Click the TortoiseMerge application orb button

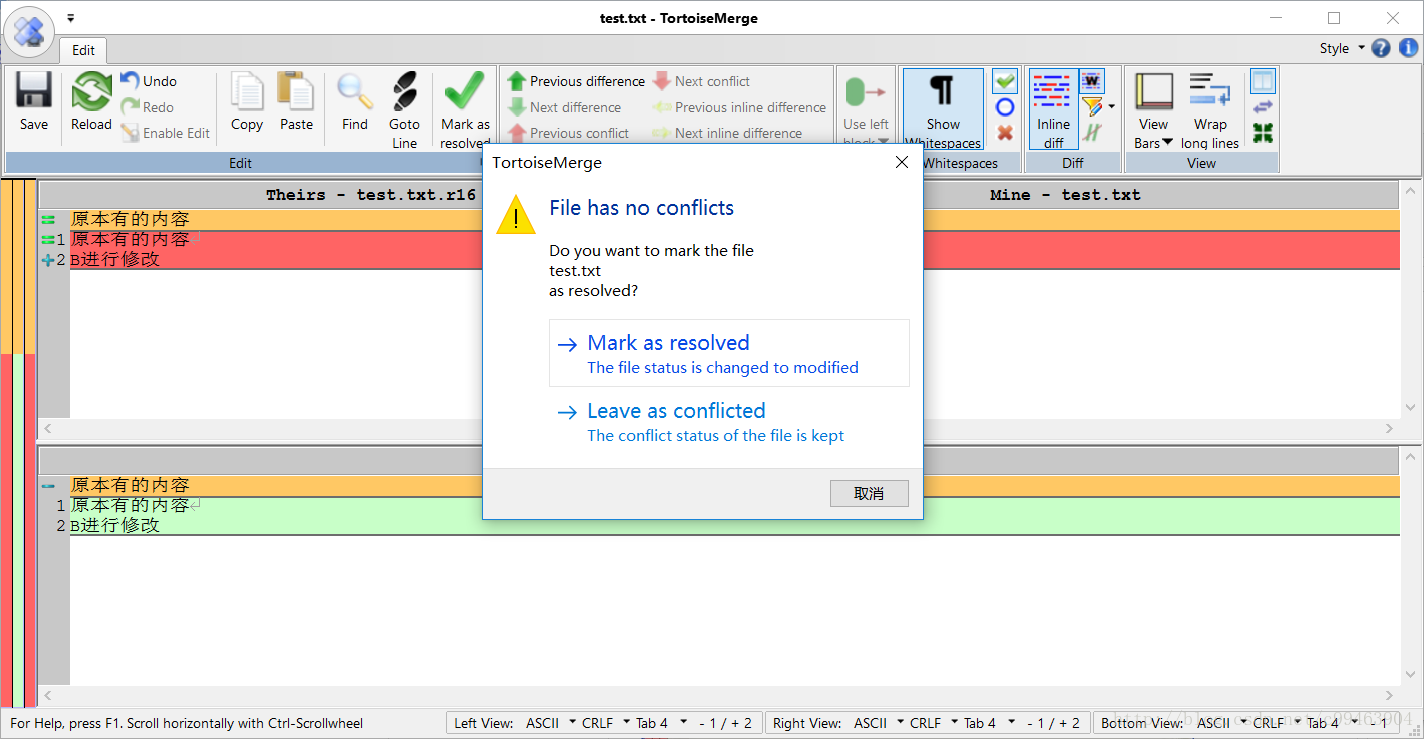[30, 32]
